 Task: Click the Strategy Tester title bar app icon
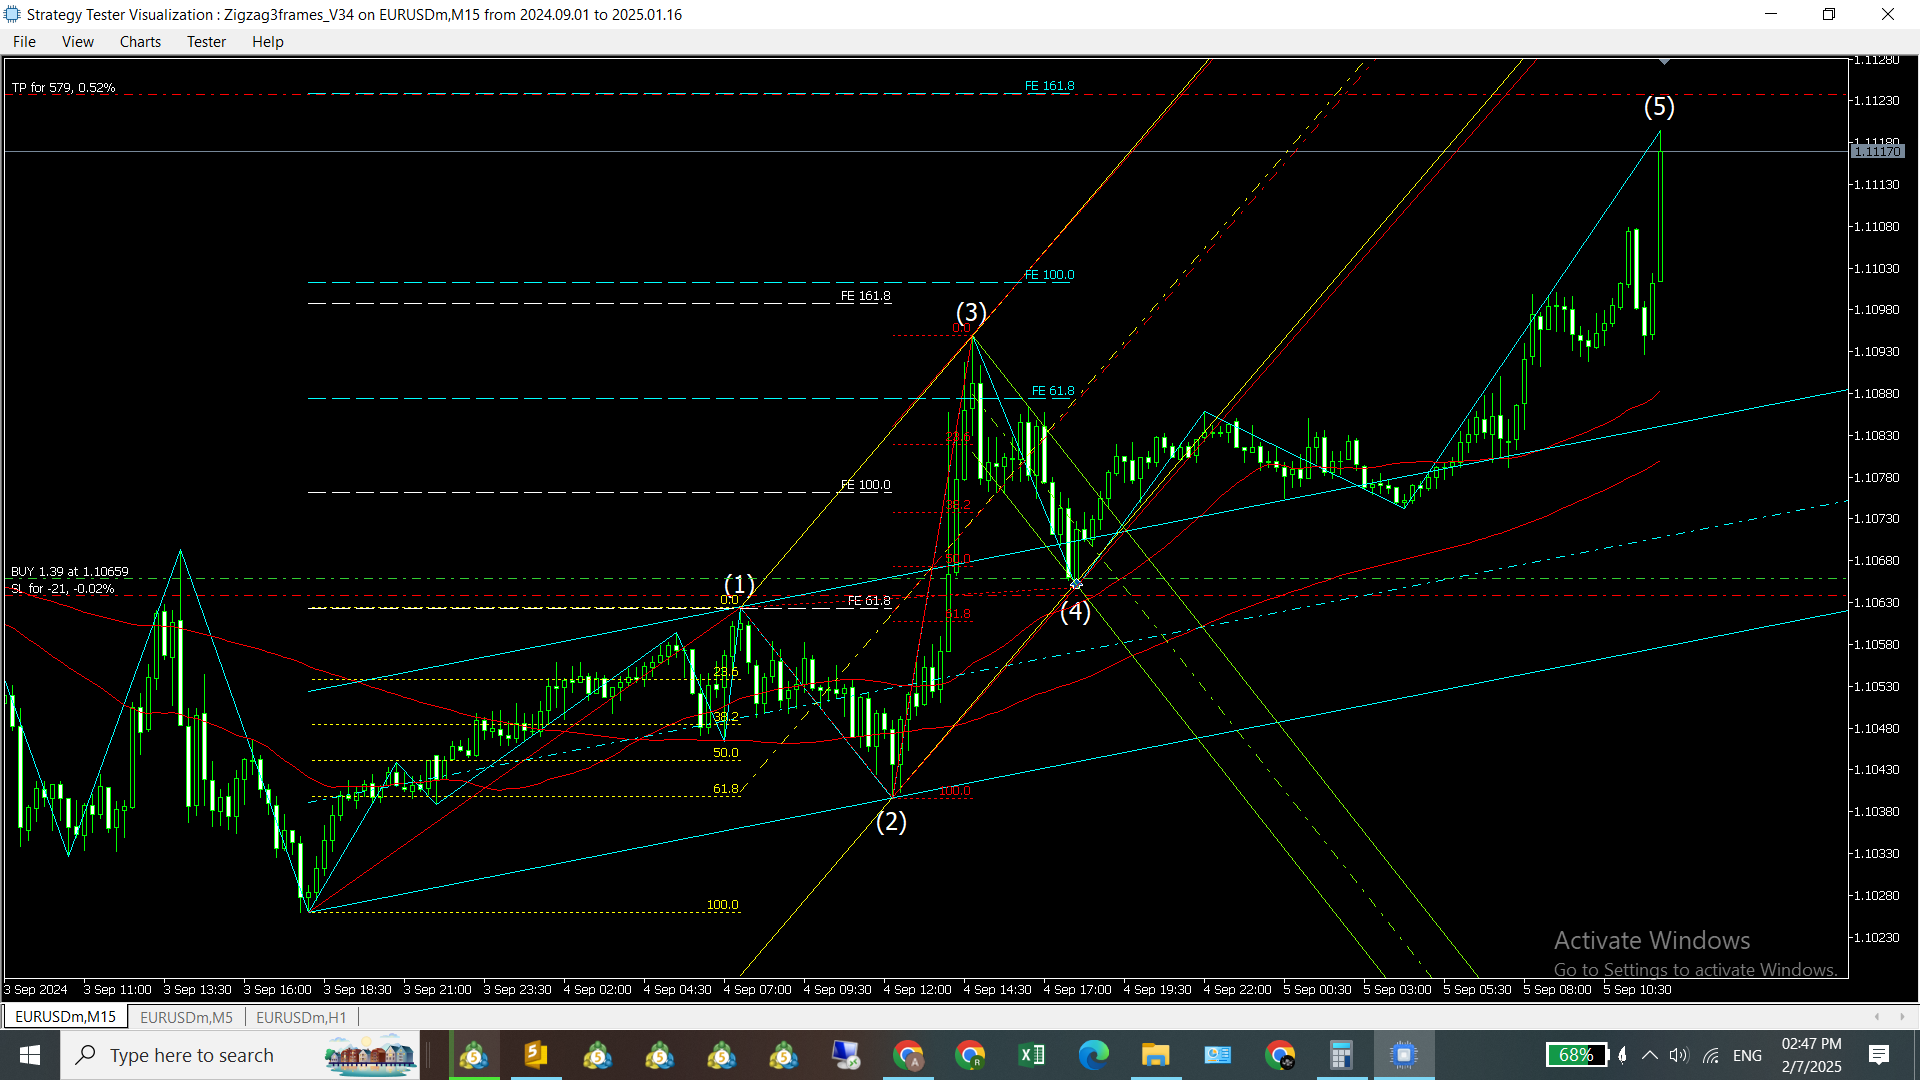12,14
